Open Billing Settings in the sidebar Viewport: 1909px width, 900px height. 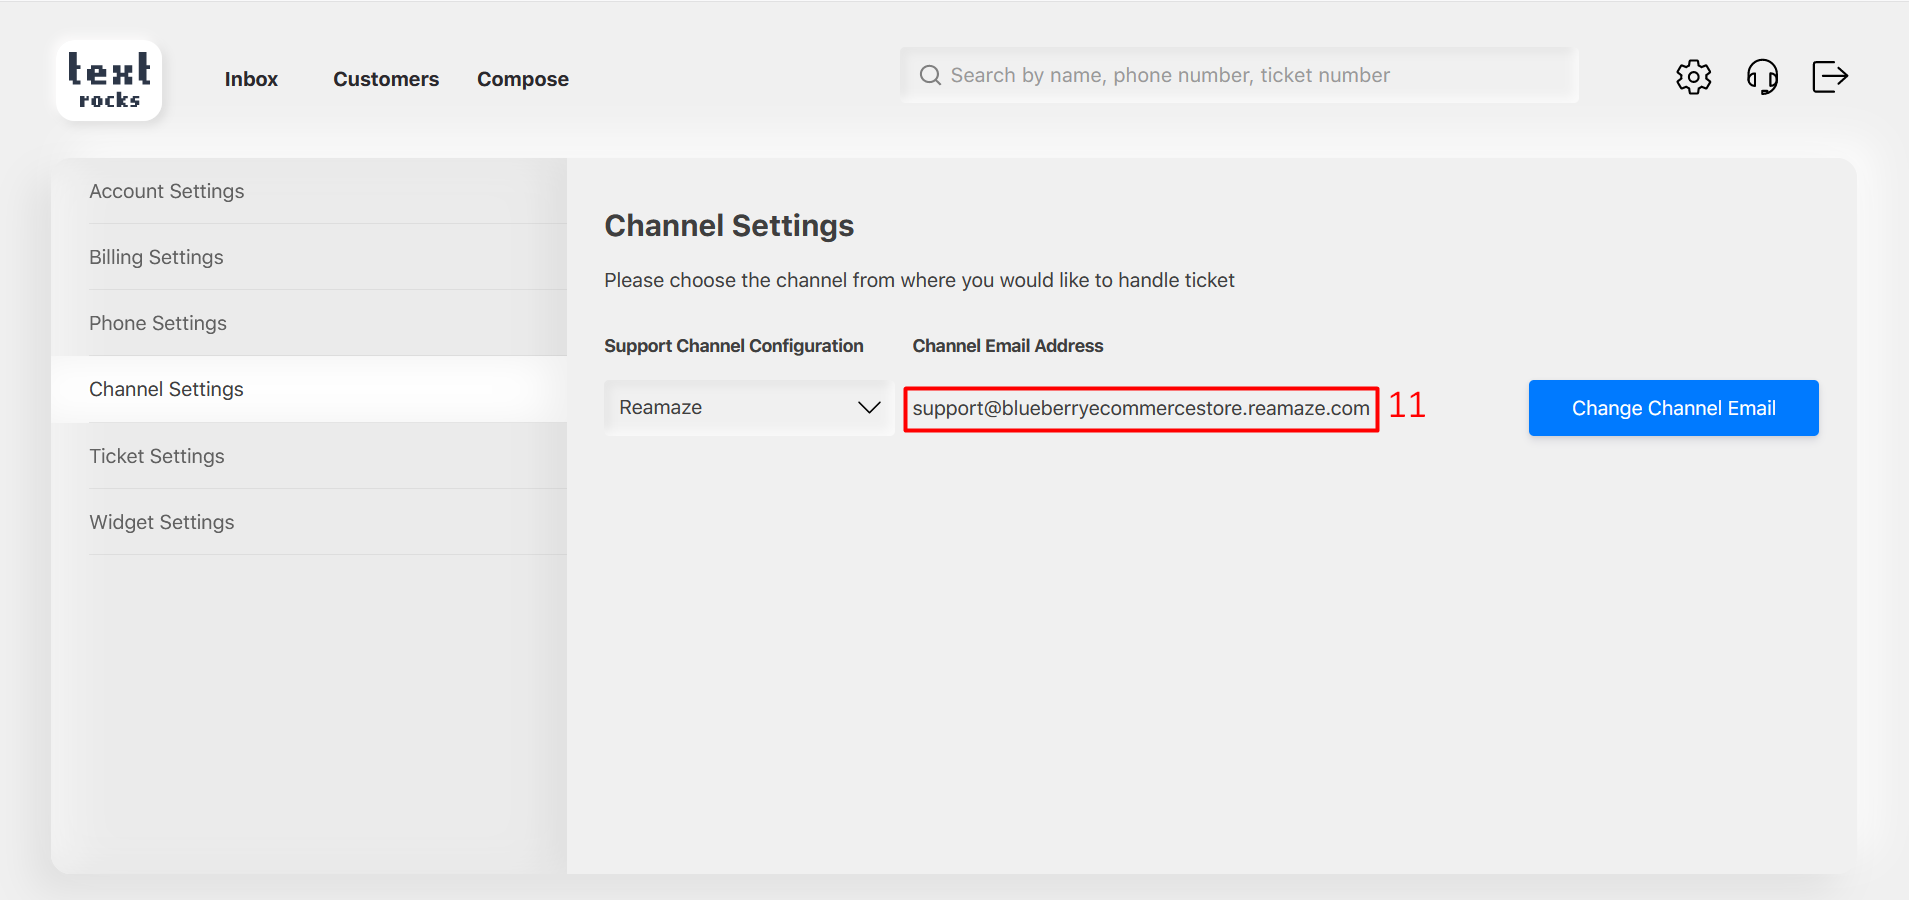point(156,257)
